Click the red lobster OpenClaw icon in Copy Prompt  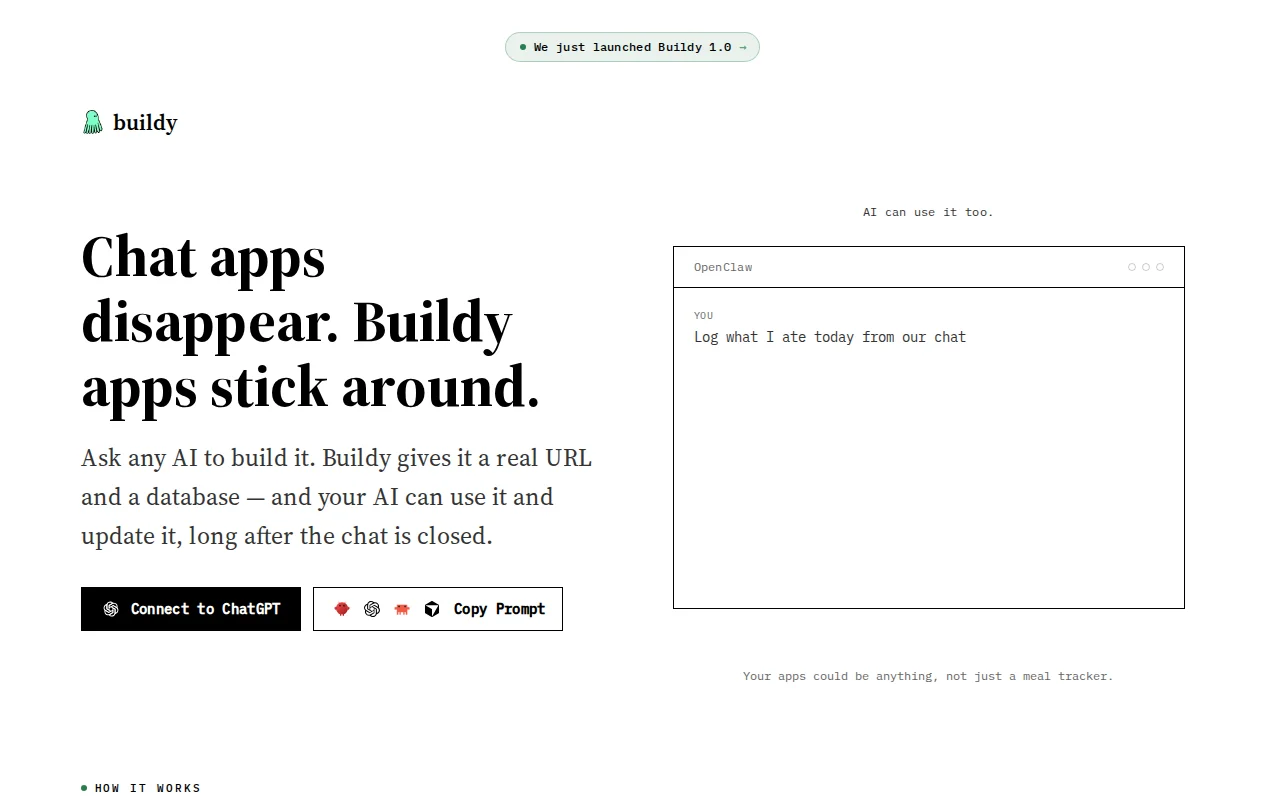[x=342, y=609]
